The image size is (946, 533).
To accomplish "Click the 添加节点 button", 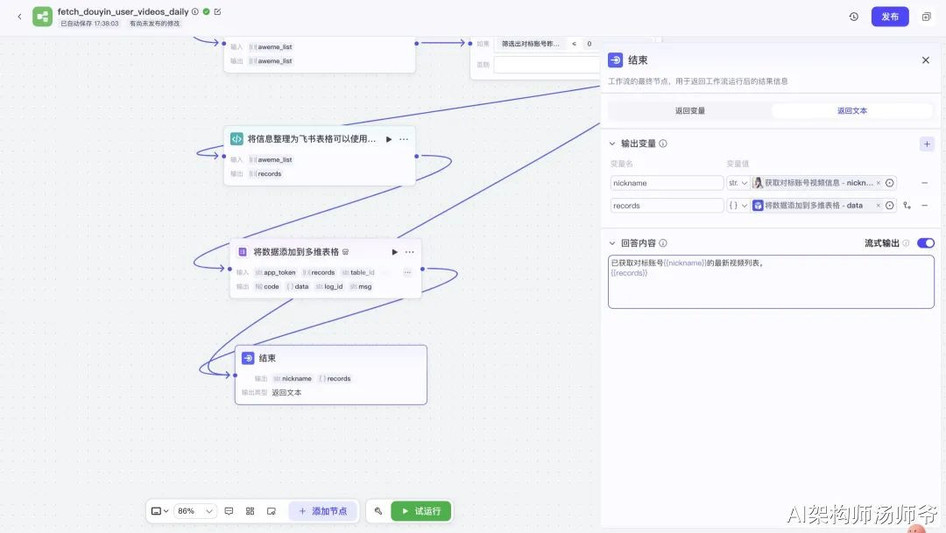I will pyautogui.click(x=323, y=511).
